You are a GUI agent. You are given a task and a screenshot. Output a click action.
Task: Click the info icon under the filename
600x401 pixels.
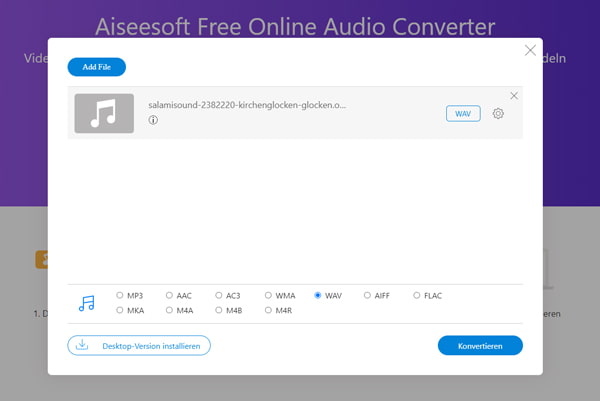(x=153, y=120)
